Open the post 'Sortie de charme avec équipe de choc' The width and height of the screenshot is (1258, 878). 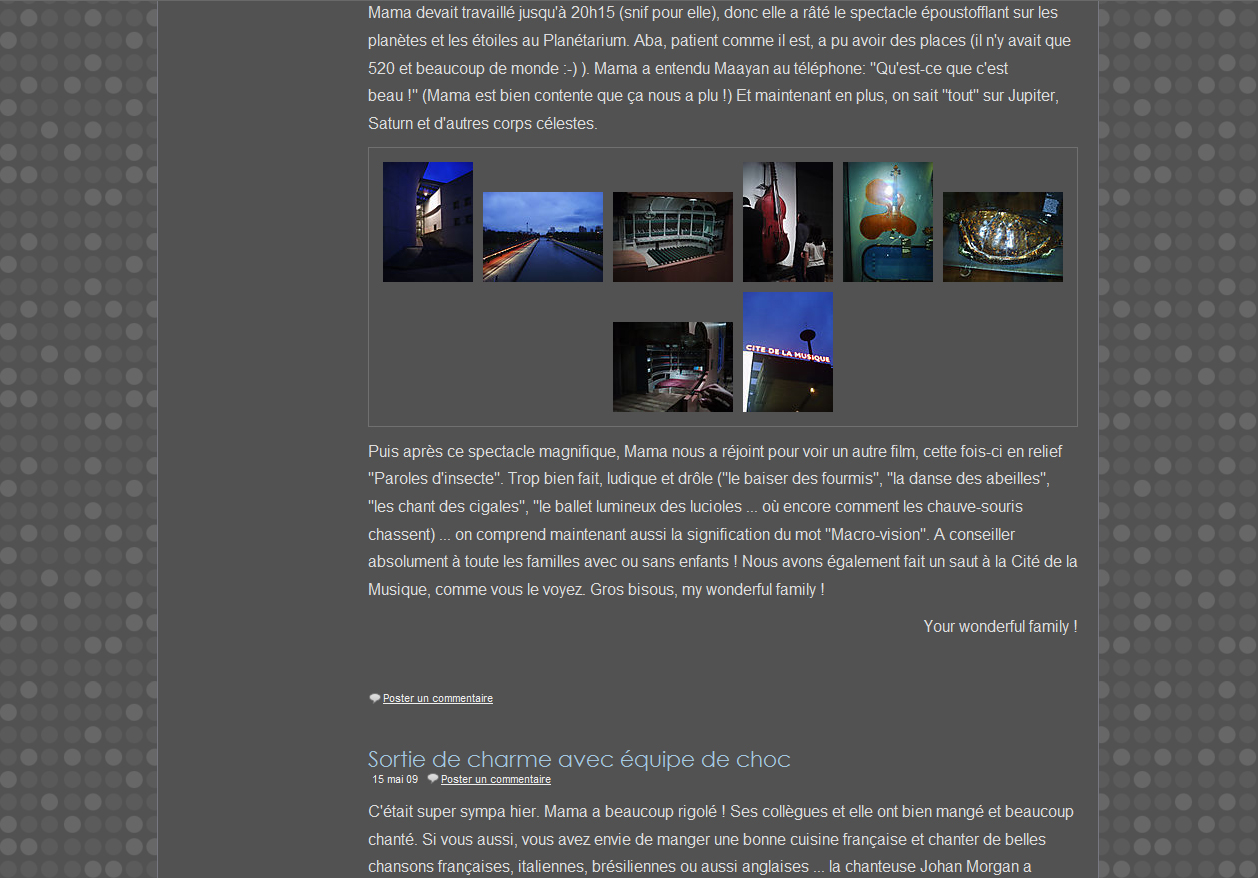pyautogui.click(x=579, y=759)
